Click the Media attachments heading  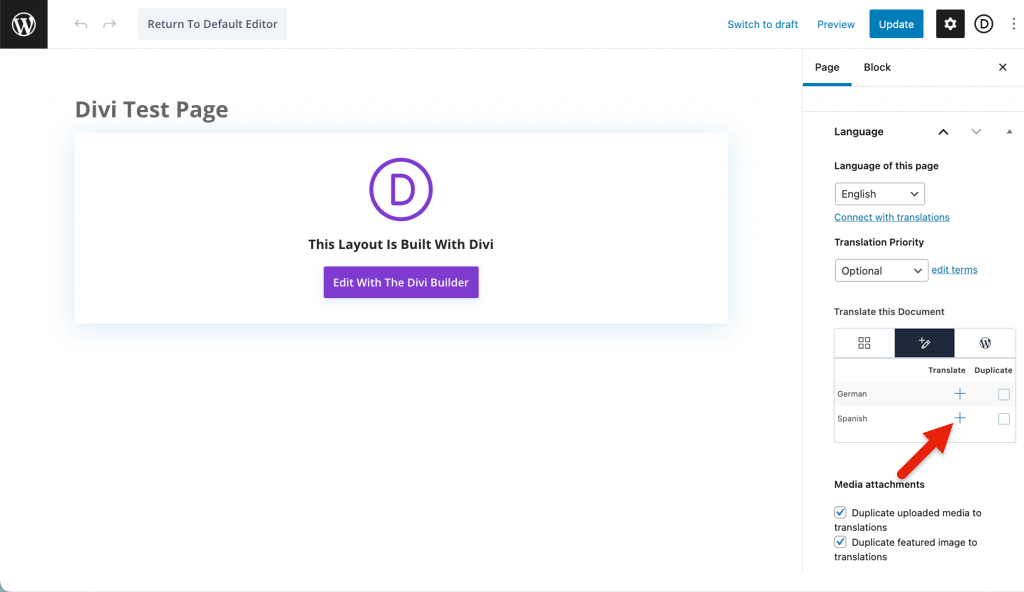879,484
